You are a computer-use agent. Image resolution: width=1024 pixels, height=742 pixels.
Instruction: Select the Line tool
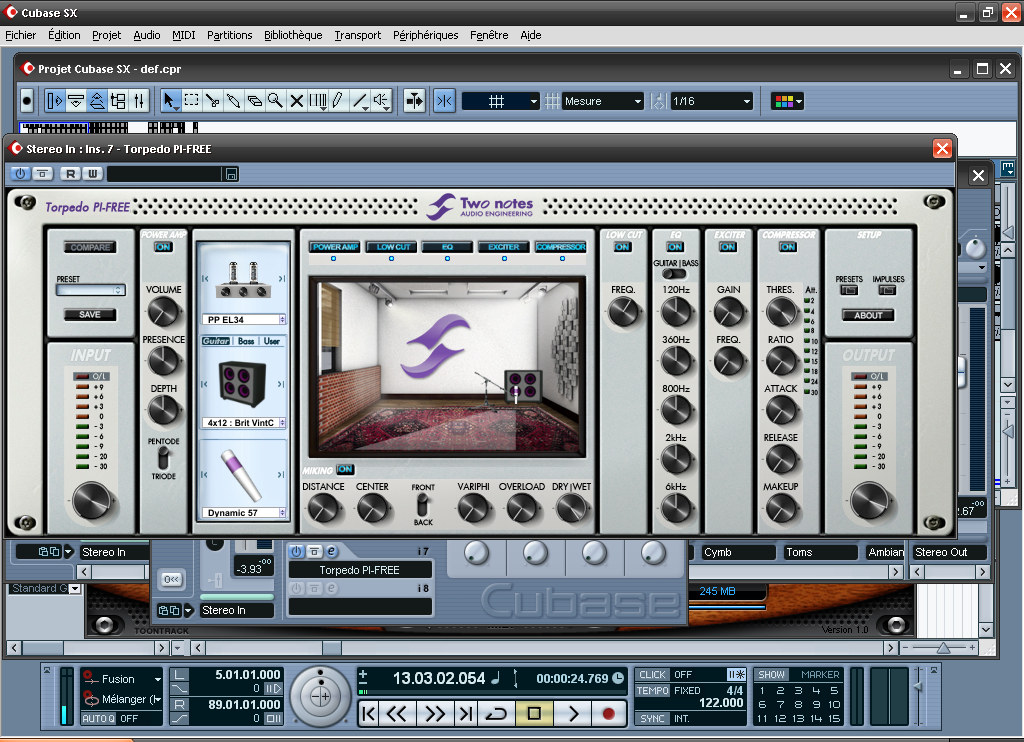(360, 101)
